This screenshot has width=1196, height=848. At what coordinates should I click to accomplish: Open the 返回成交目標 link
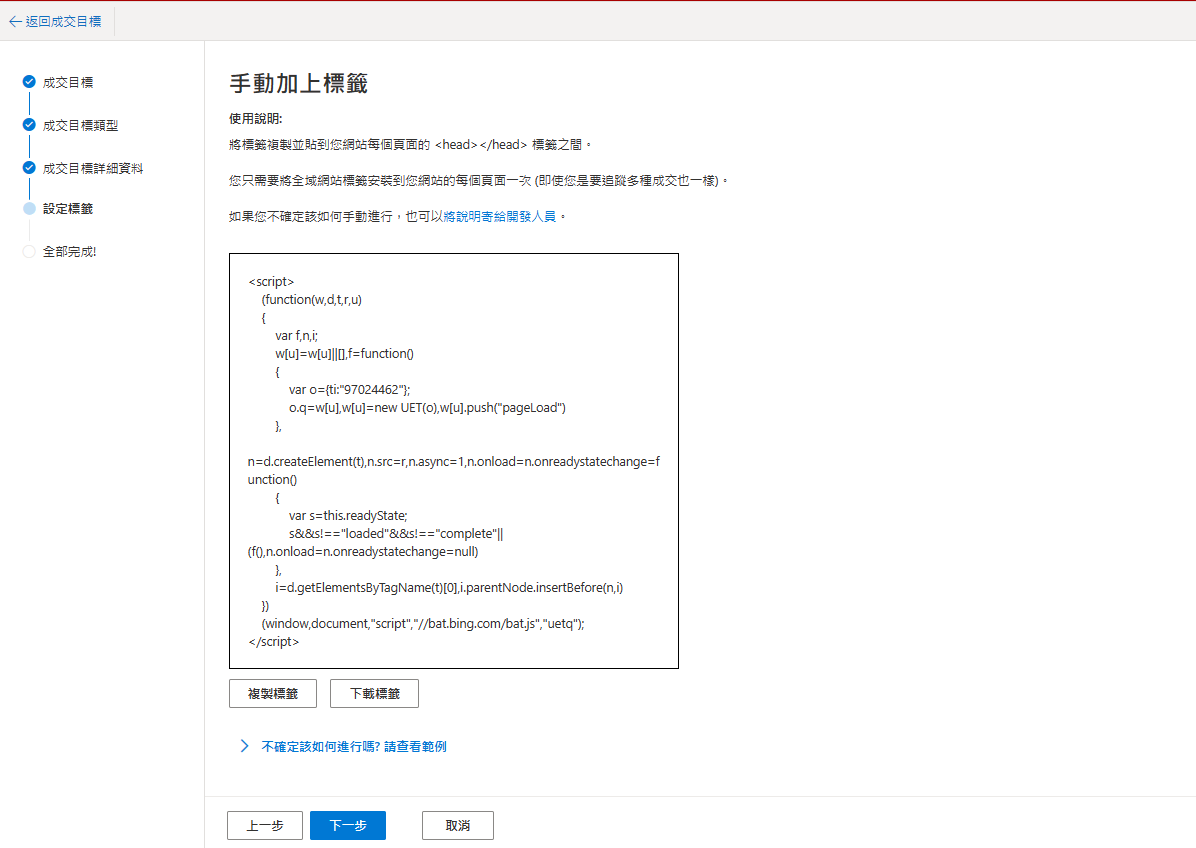coord(63,21)
